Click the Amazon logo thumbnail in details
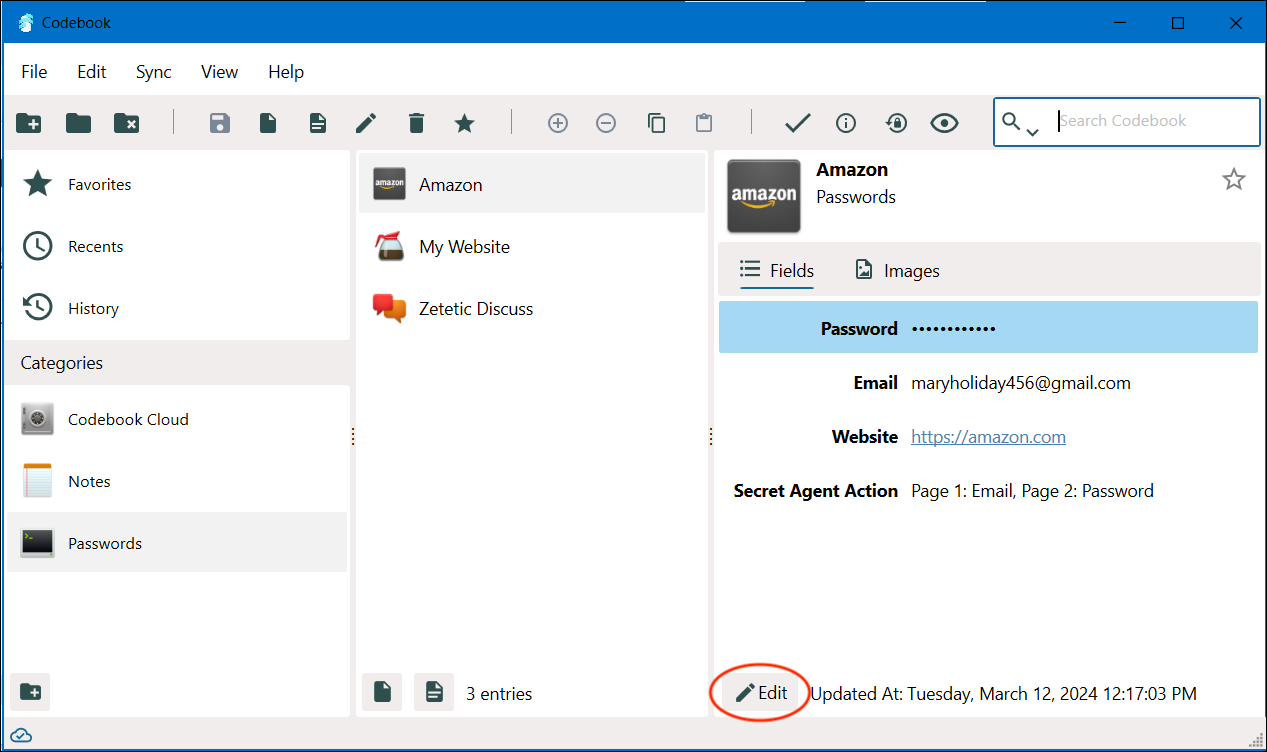 (763, 196)
